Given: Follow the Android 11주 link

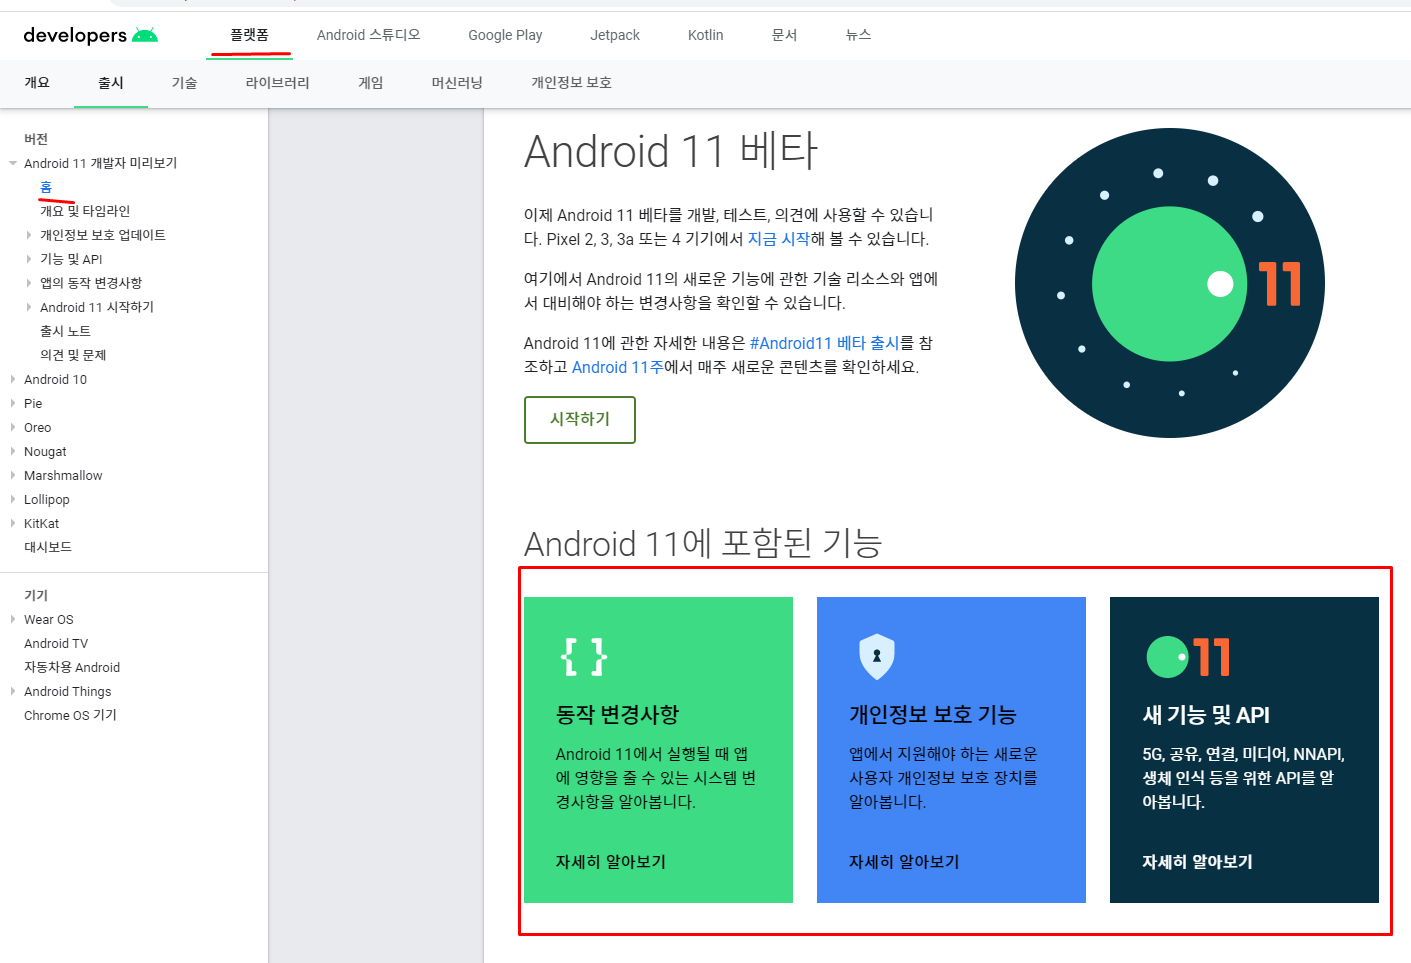Looking at the screenshot, I should click(618, 367).
